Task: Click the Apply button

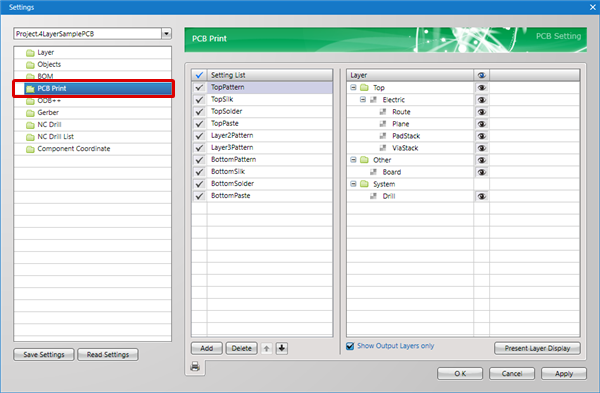Action: [564, 373]
